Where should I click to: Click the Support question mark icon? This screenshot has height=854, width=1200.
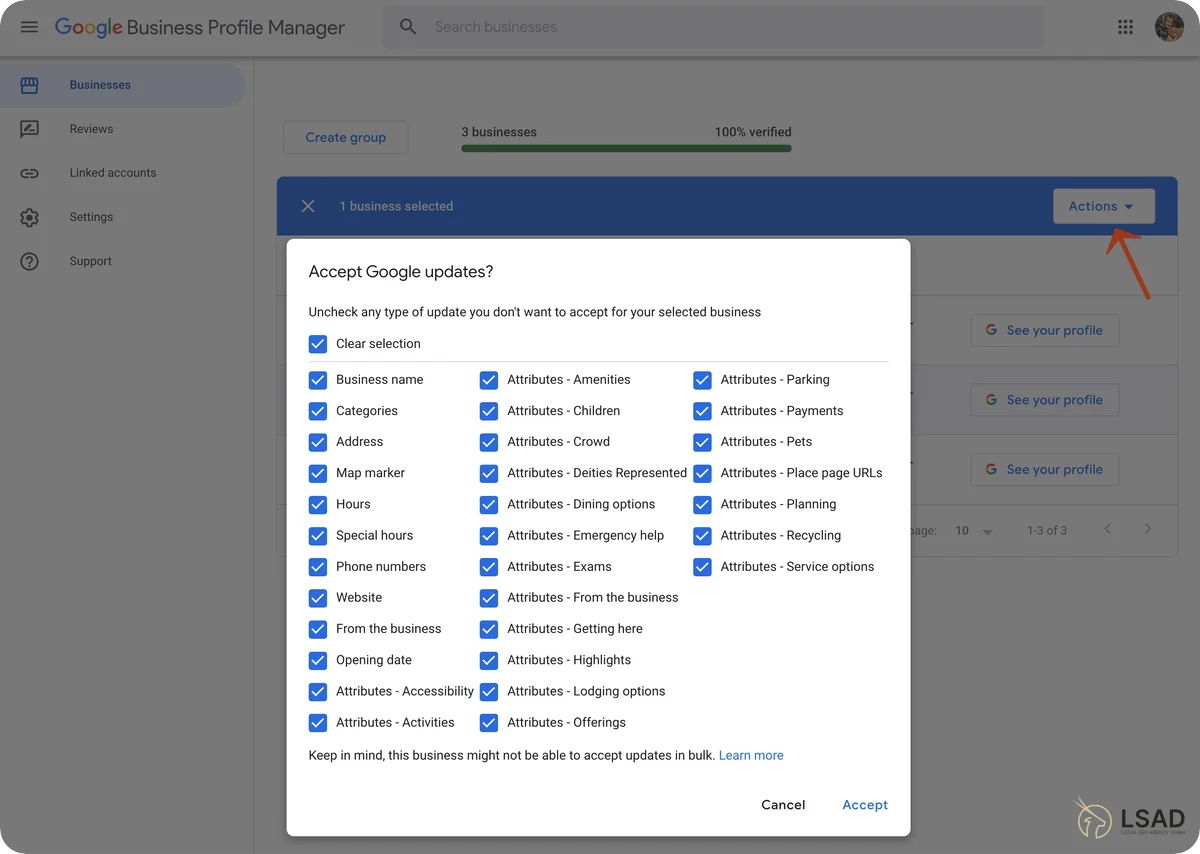coord(29,261)
